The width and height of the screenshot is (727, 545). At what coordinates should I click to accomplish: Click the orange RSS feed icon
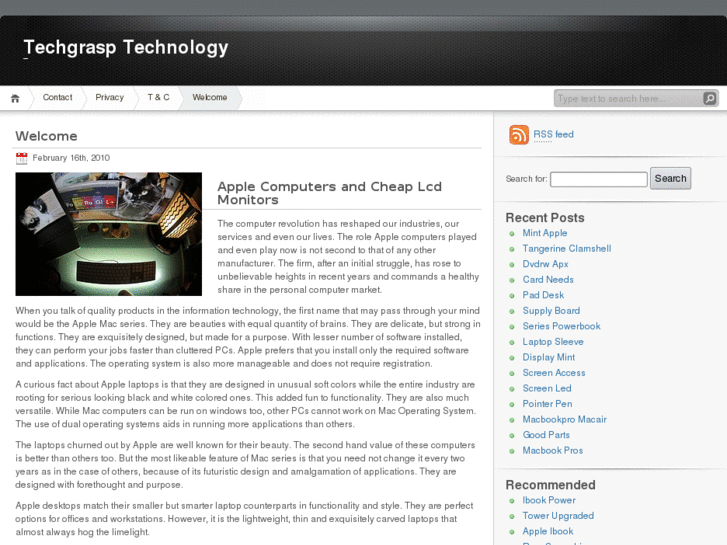coord(519,135)
